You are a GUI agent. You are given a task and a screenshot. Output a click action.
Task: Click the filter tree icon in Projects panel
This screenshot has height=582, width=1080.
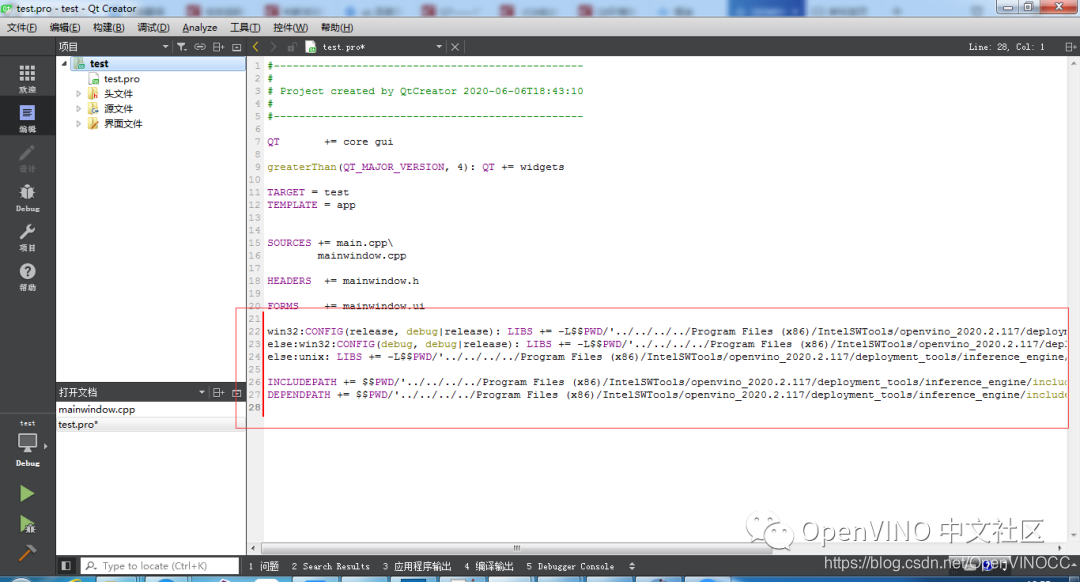[x=181, y=47]
